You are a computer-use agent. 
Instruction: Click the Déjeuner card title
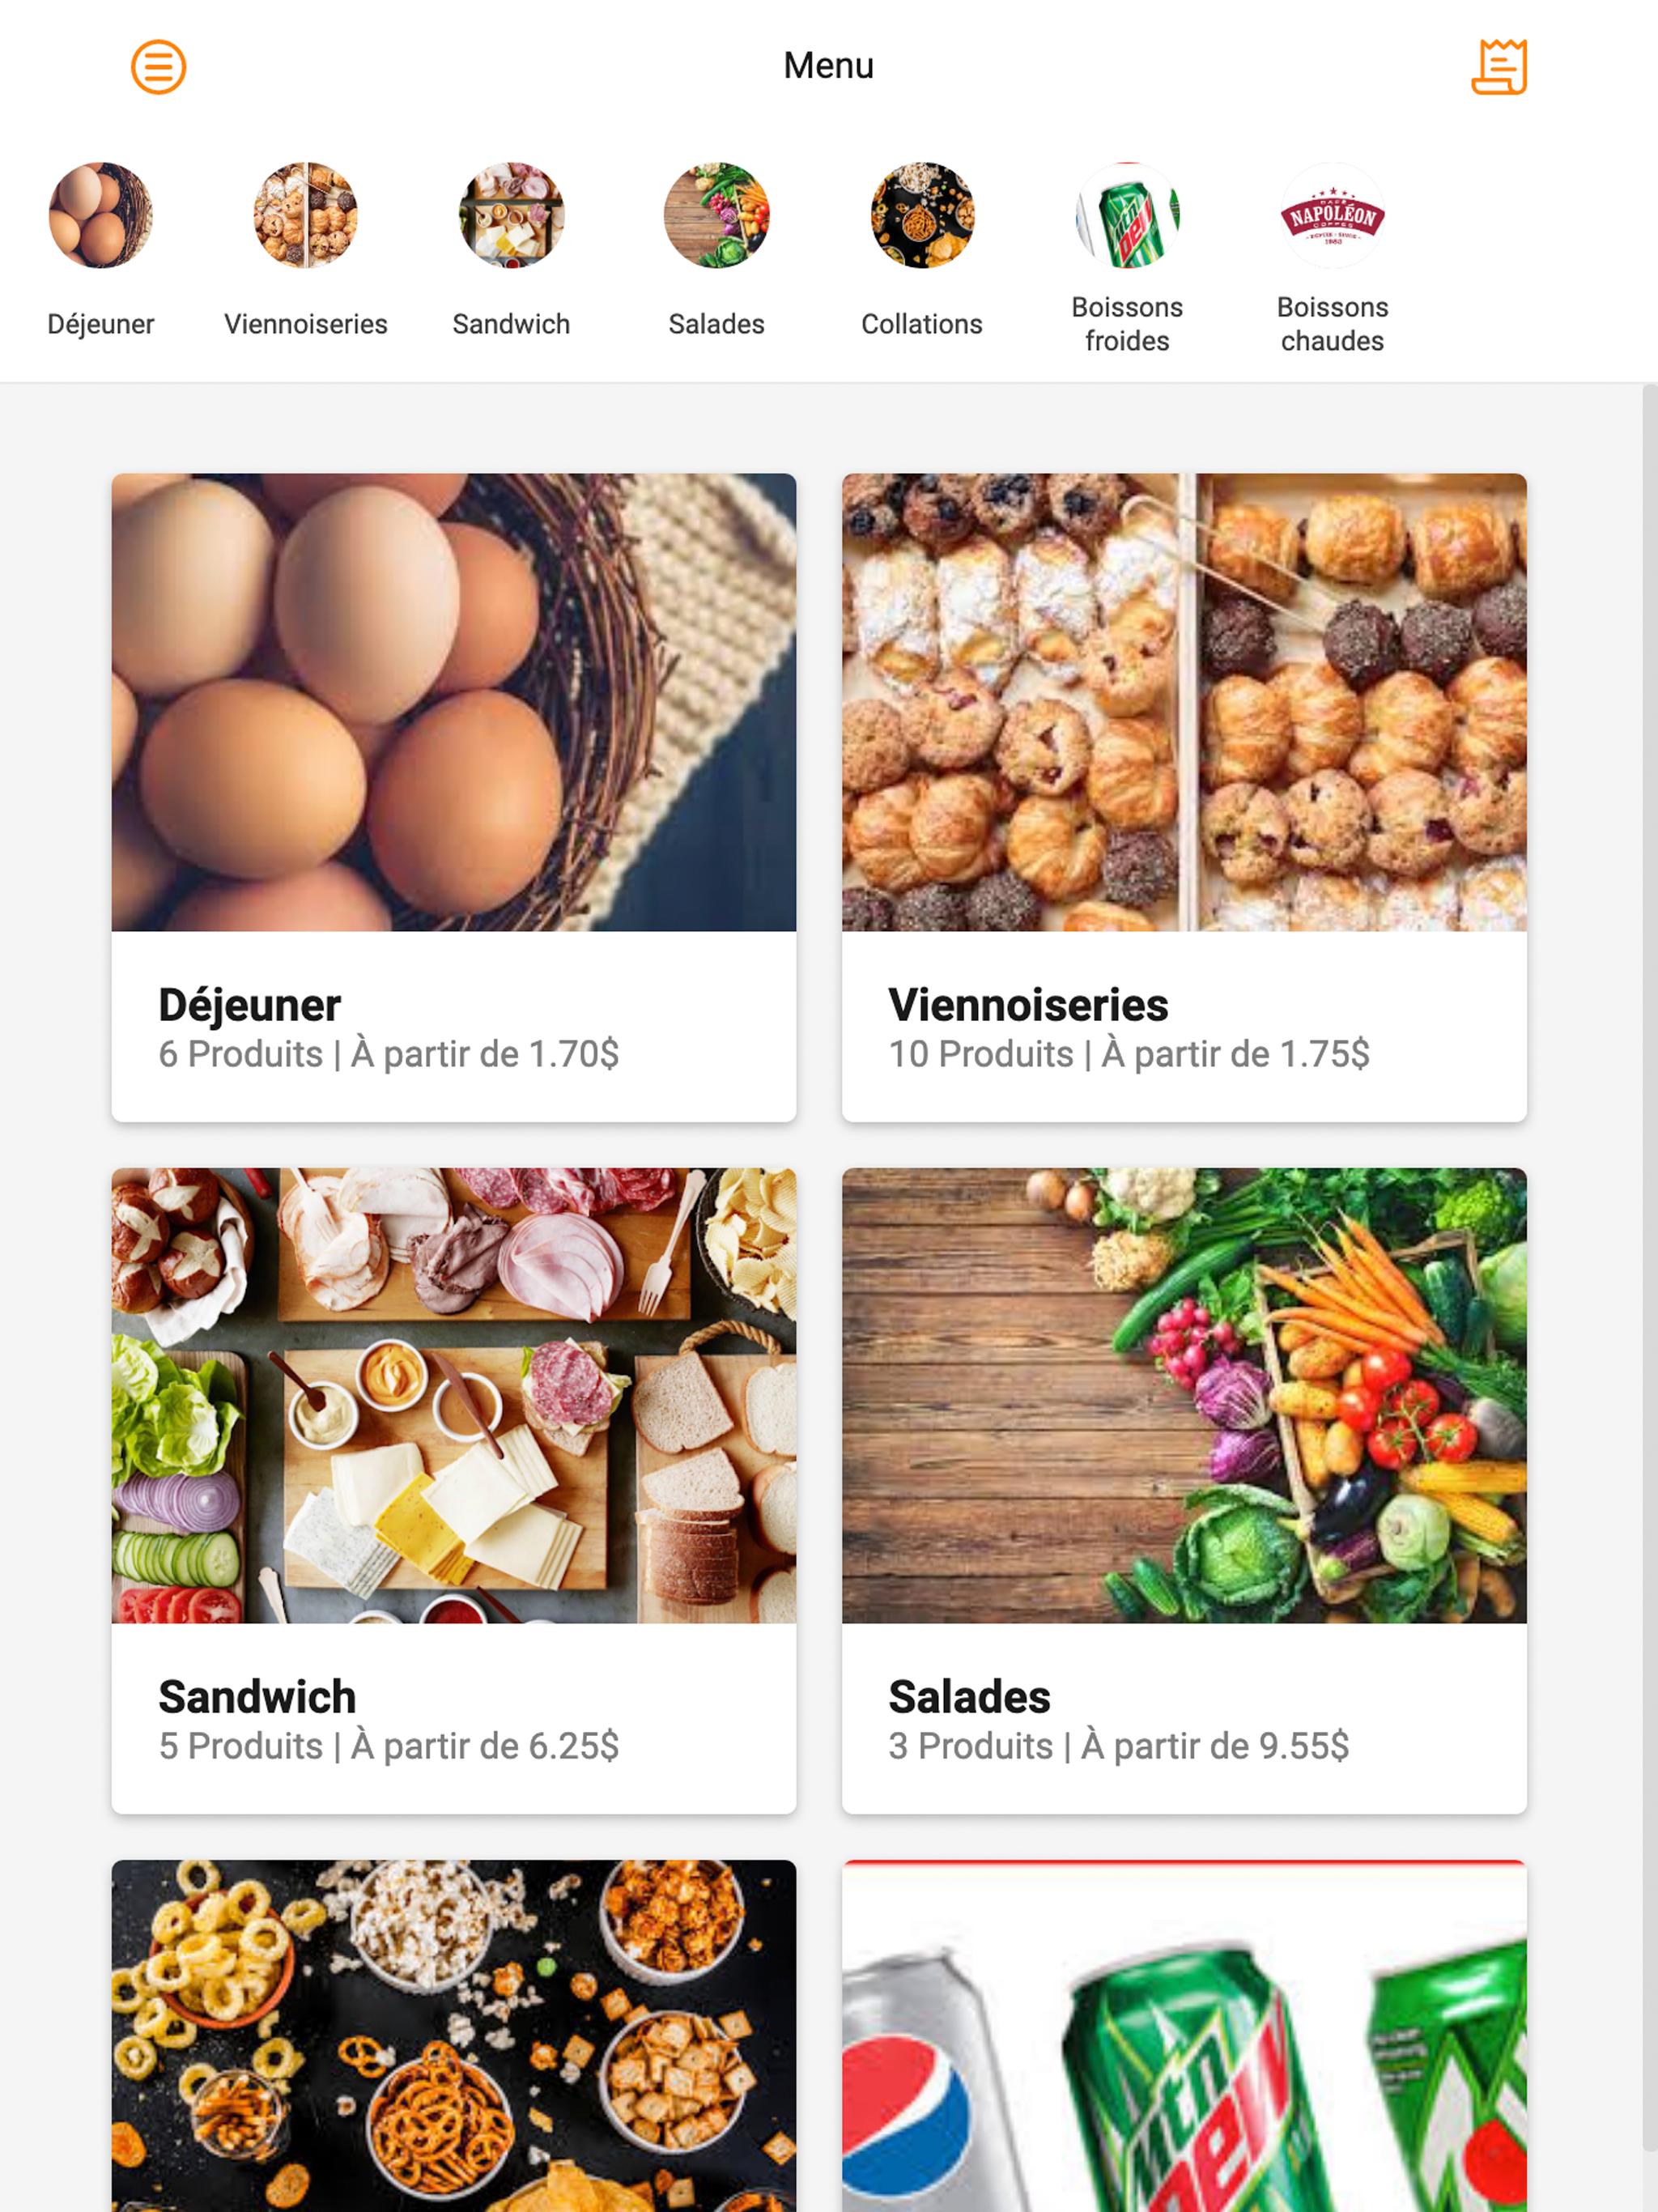coord(250,1005)
